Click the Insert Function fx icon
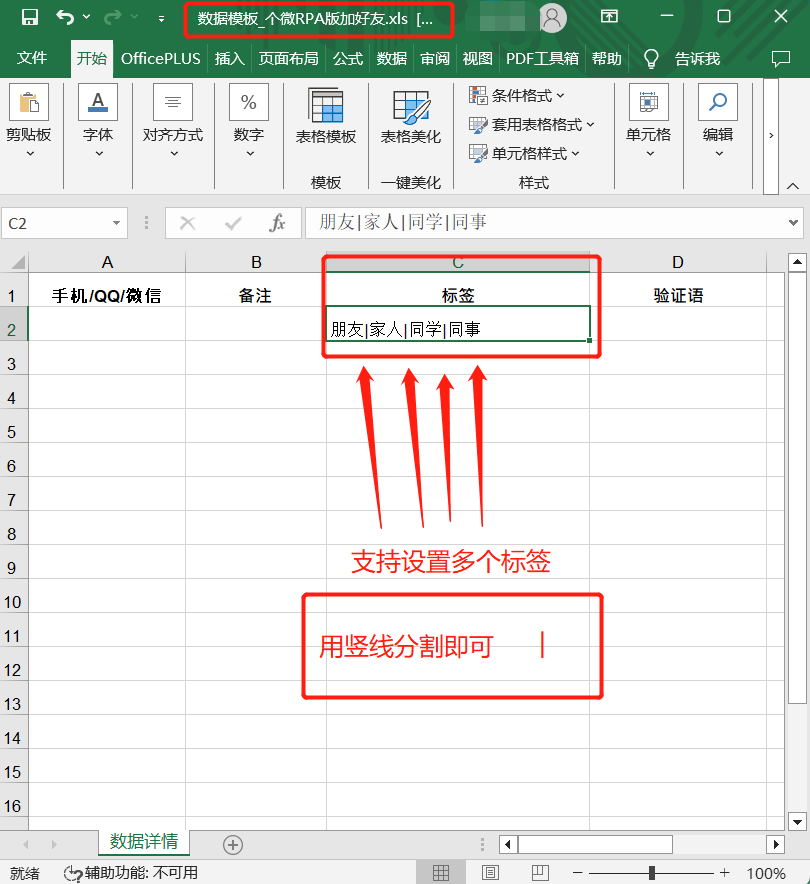This screenshot has width=810, height=884. coord(277,223)
